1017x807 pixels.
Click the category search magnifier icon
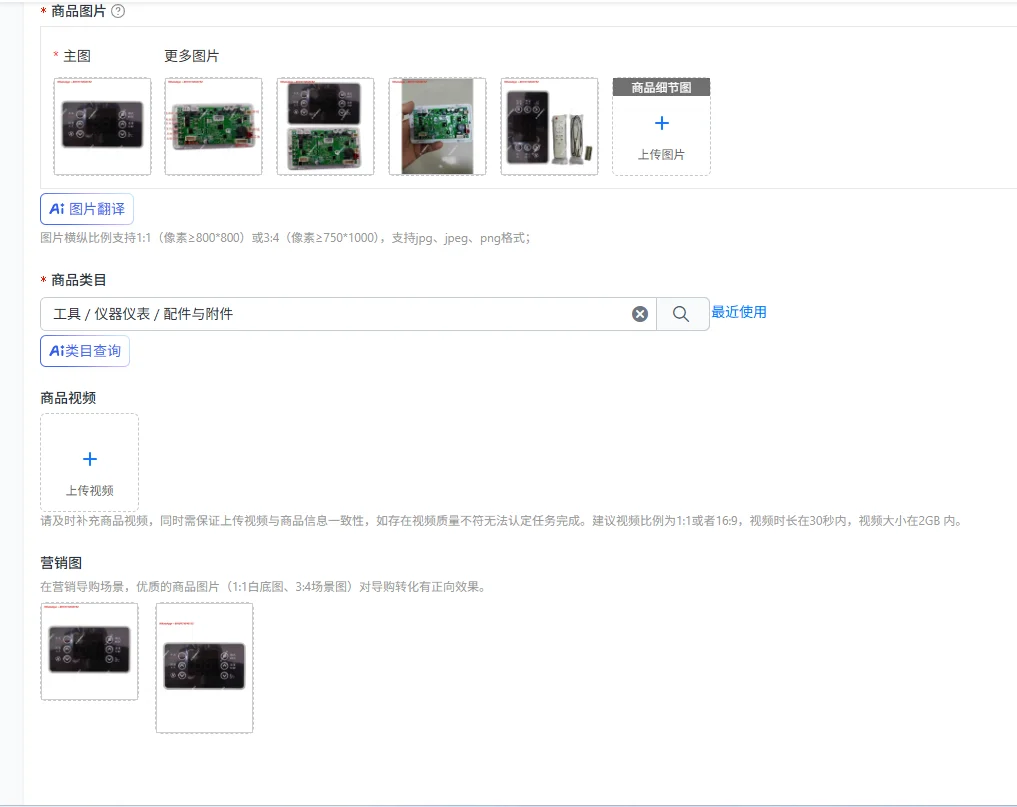681,314
